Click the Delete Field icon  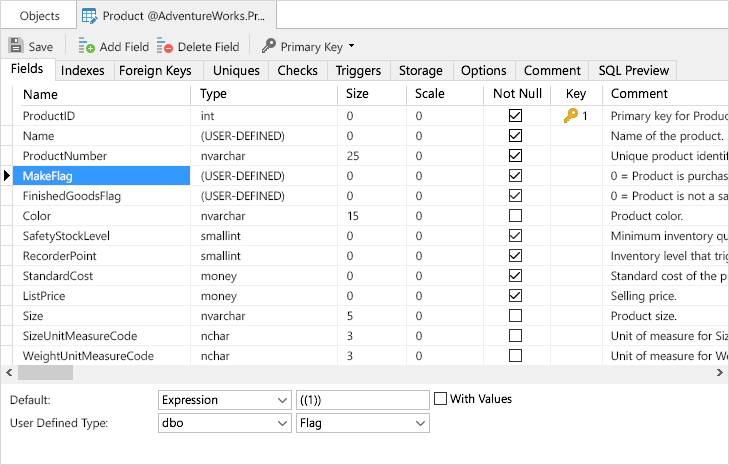165,46
